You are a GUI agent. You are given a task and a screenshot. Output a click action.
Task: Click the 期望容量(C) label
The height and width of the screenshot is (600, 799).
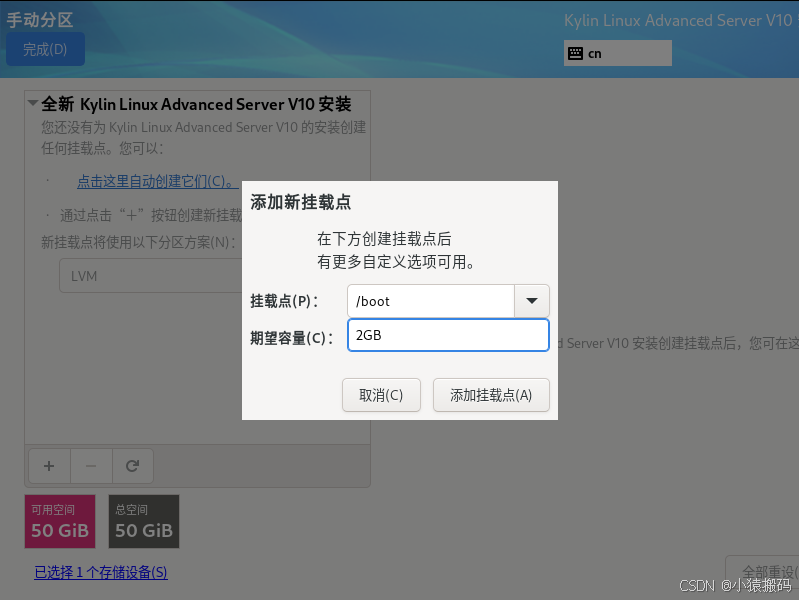coord(291,337)
